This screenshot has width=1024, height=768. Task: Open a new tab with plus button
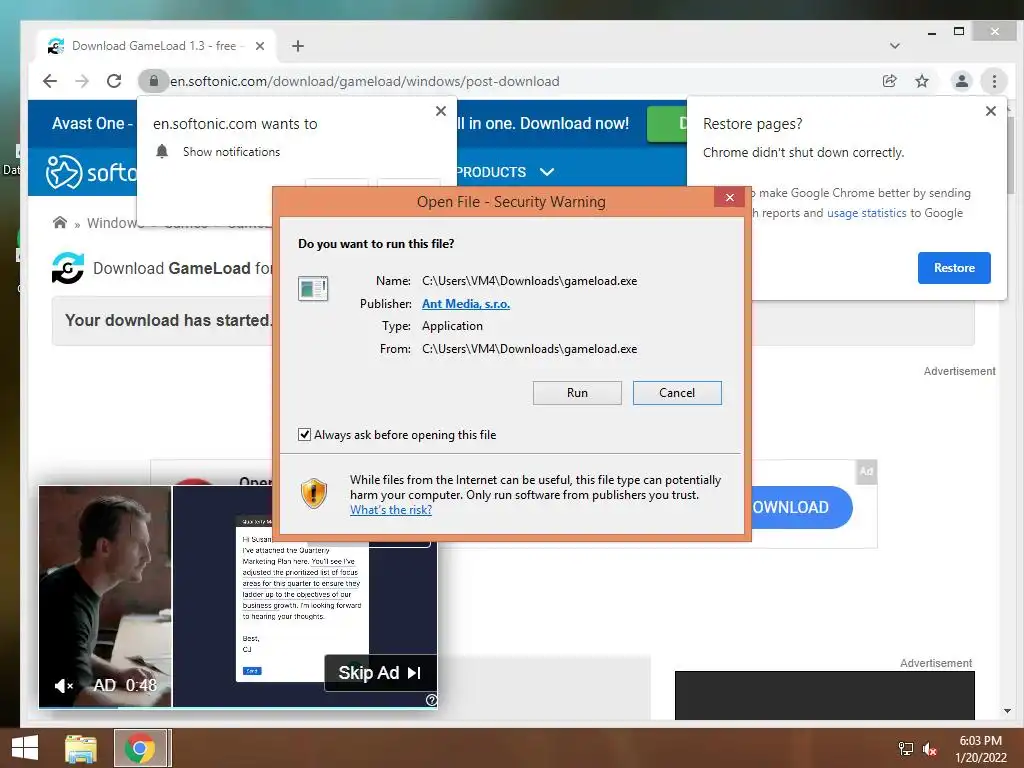click(298, 46)
